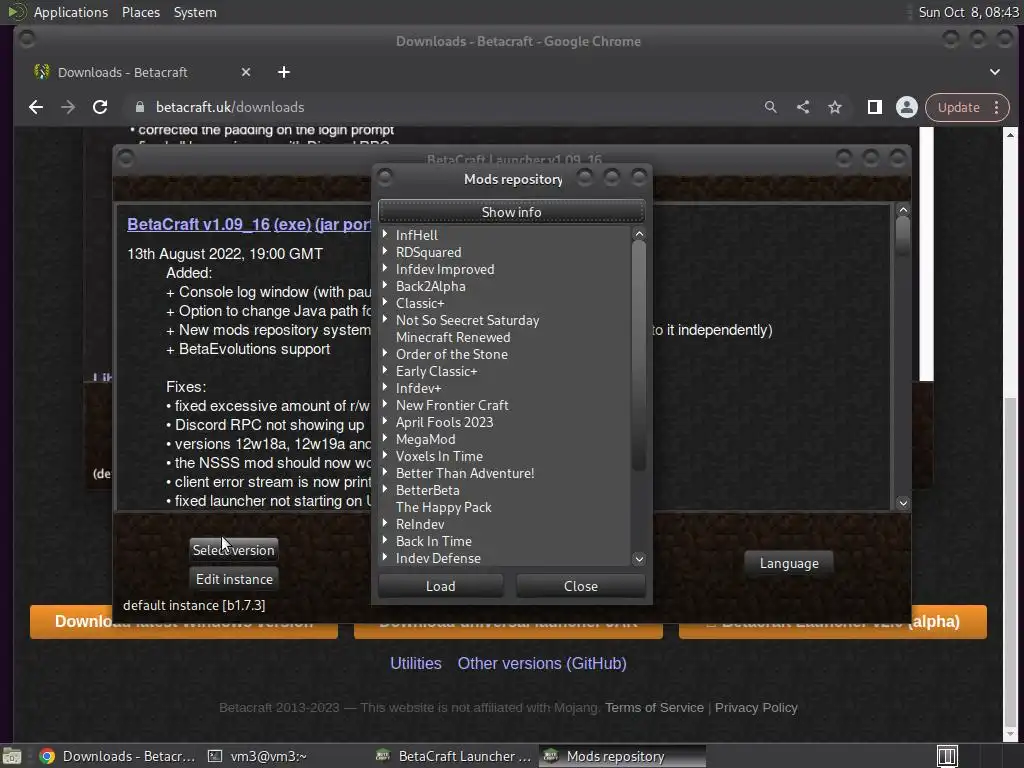This screenshot has width=1024, height=768.
Task: Open the Chrome profile avatar
Action: click(x=906, y=107)
